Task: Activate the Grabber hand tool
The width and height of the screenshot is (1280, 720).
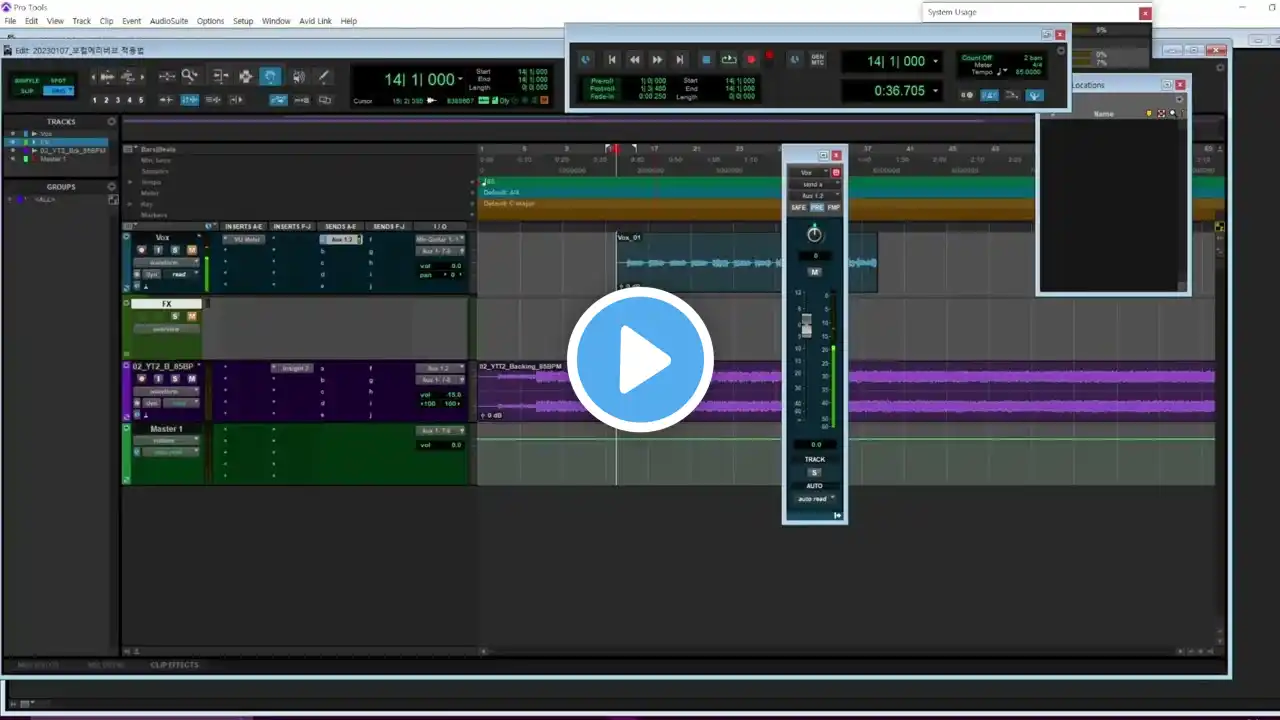Action: tap(271, 76)
